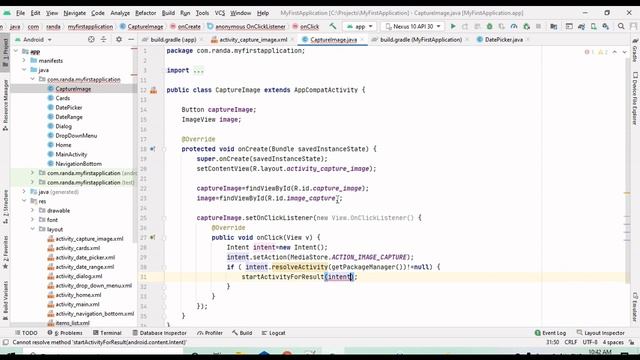Viewport: 640px width, 360px height.
Task: Click Sync Project with Gradle Files icon
Action: (581, 27)
